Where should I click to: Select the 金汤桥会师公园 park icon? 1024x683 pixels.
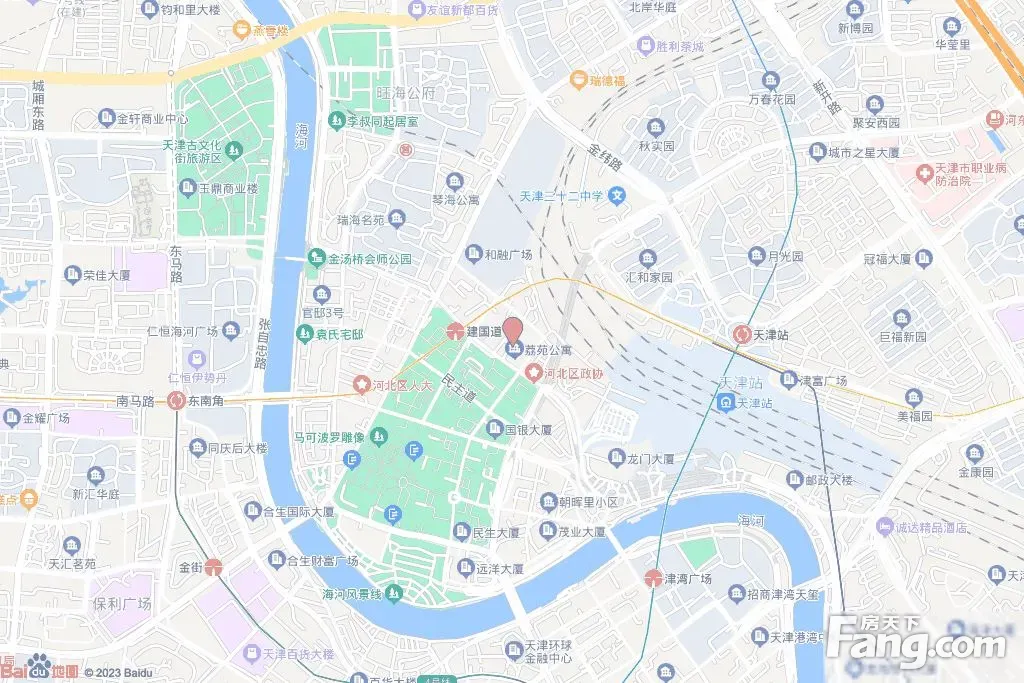click(x=317, y=258)
